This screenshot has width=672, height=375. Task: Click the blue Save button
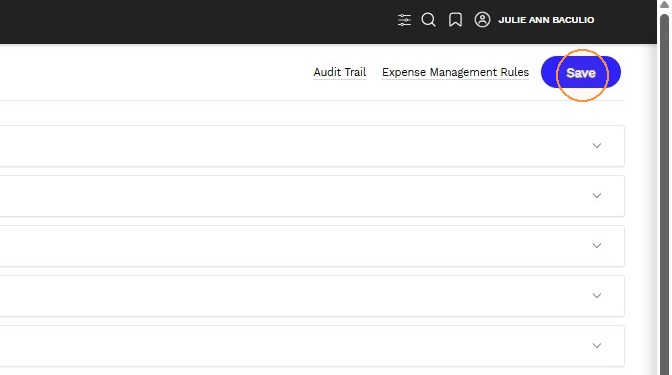[x=581, y=72]
